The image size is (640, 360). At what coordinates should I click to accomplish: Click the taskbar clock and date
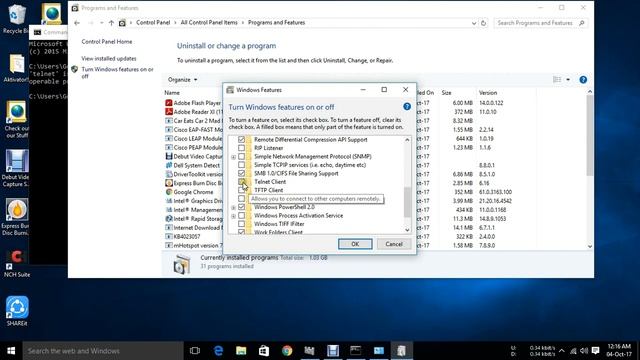619,350
